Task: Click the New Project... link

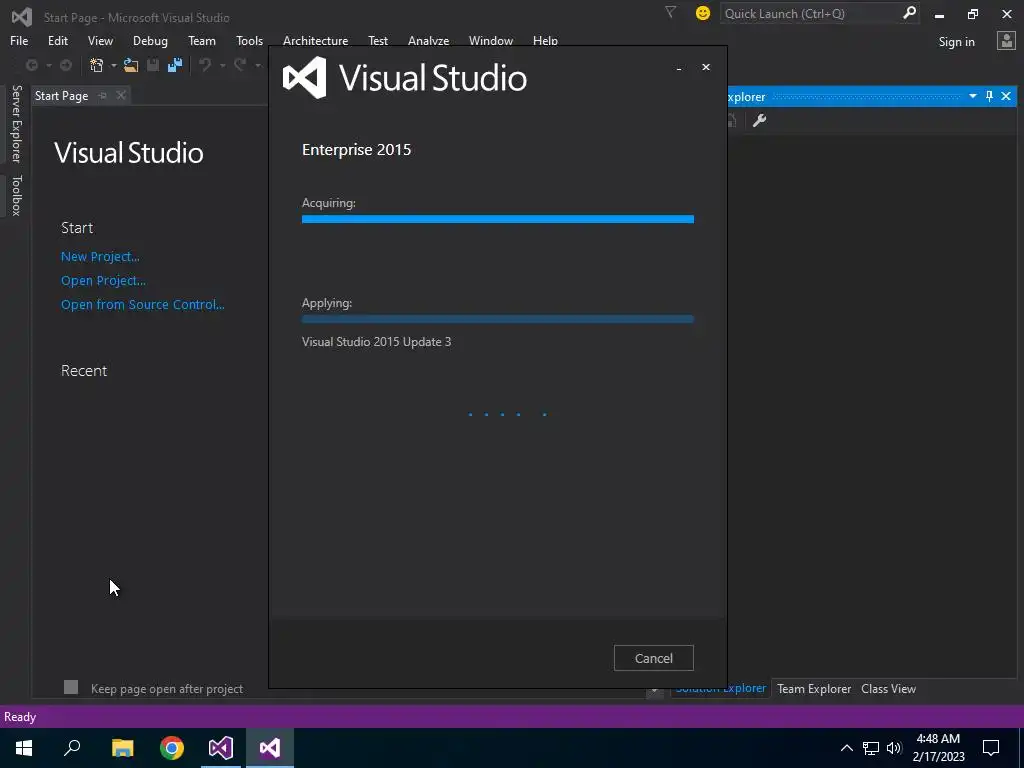Action: click(x=100, y=257)
